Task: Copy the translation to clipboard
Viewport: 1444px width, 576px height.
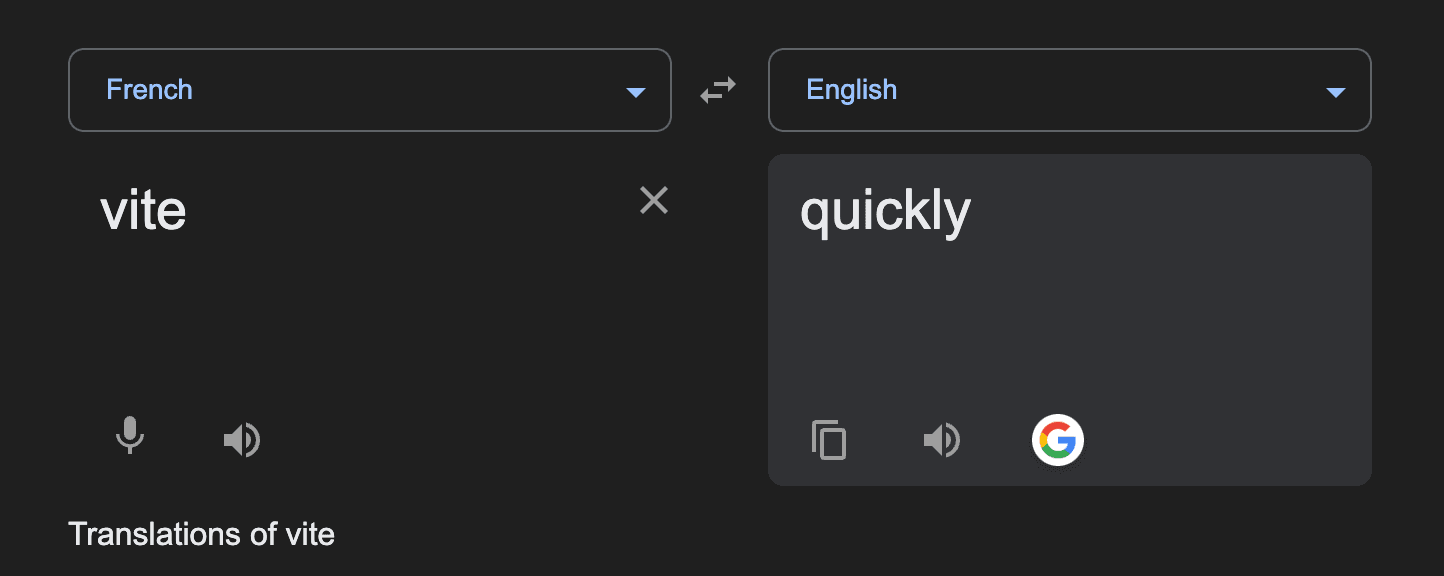Action: [x=830, y=439]
